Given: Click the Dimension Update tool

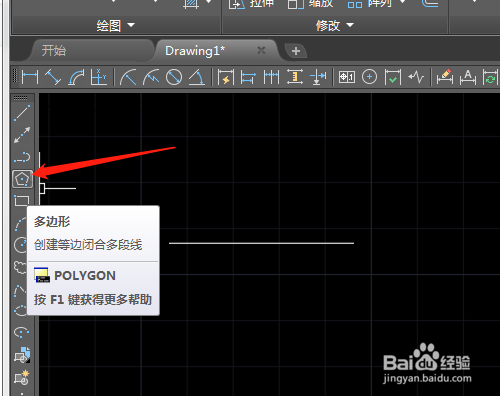Looking at the screenshot, I should (490, 77).
